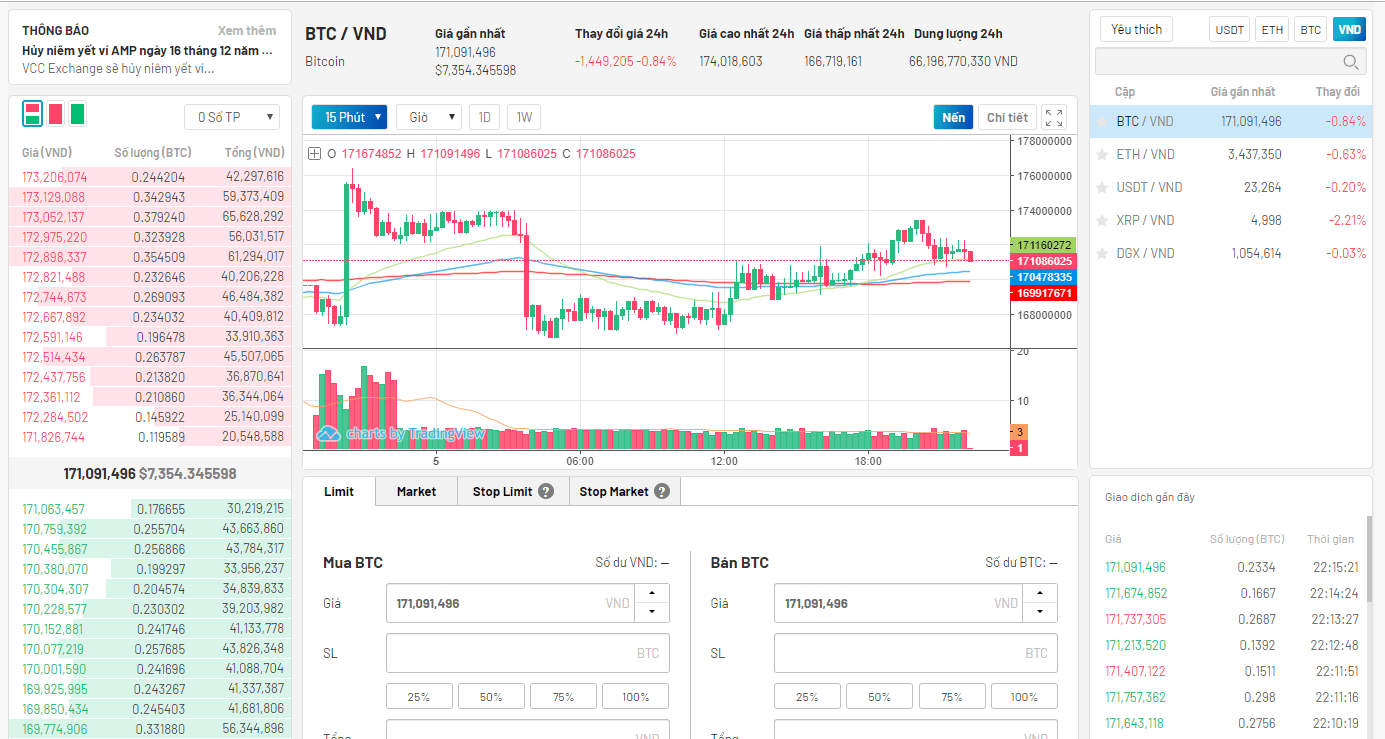Set buy amount to 75%
The height and width of the screenshot is (739, 1385).
563,697
